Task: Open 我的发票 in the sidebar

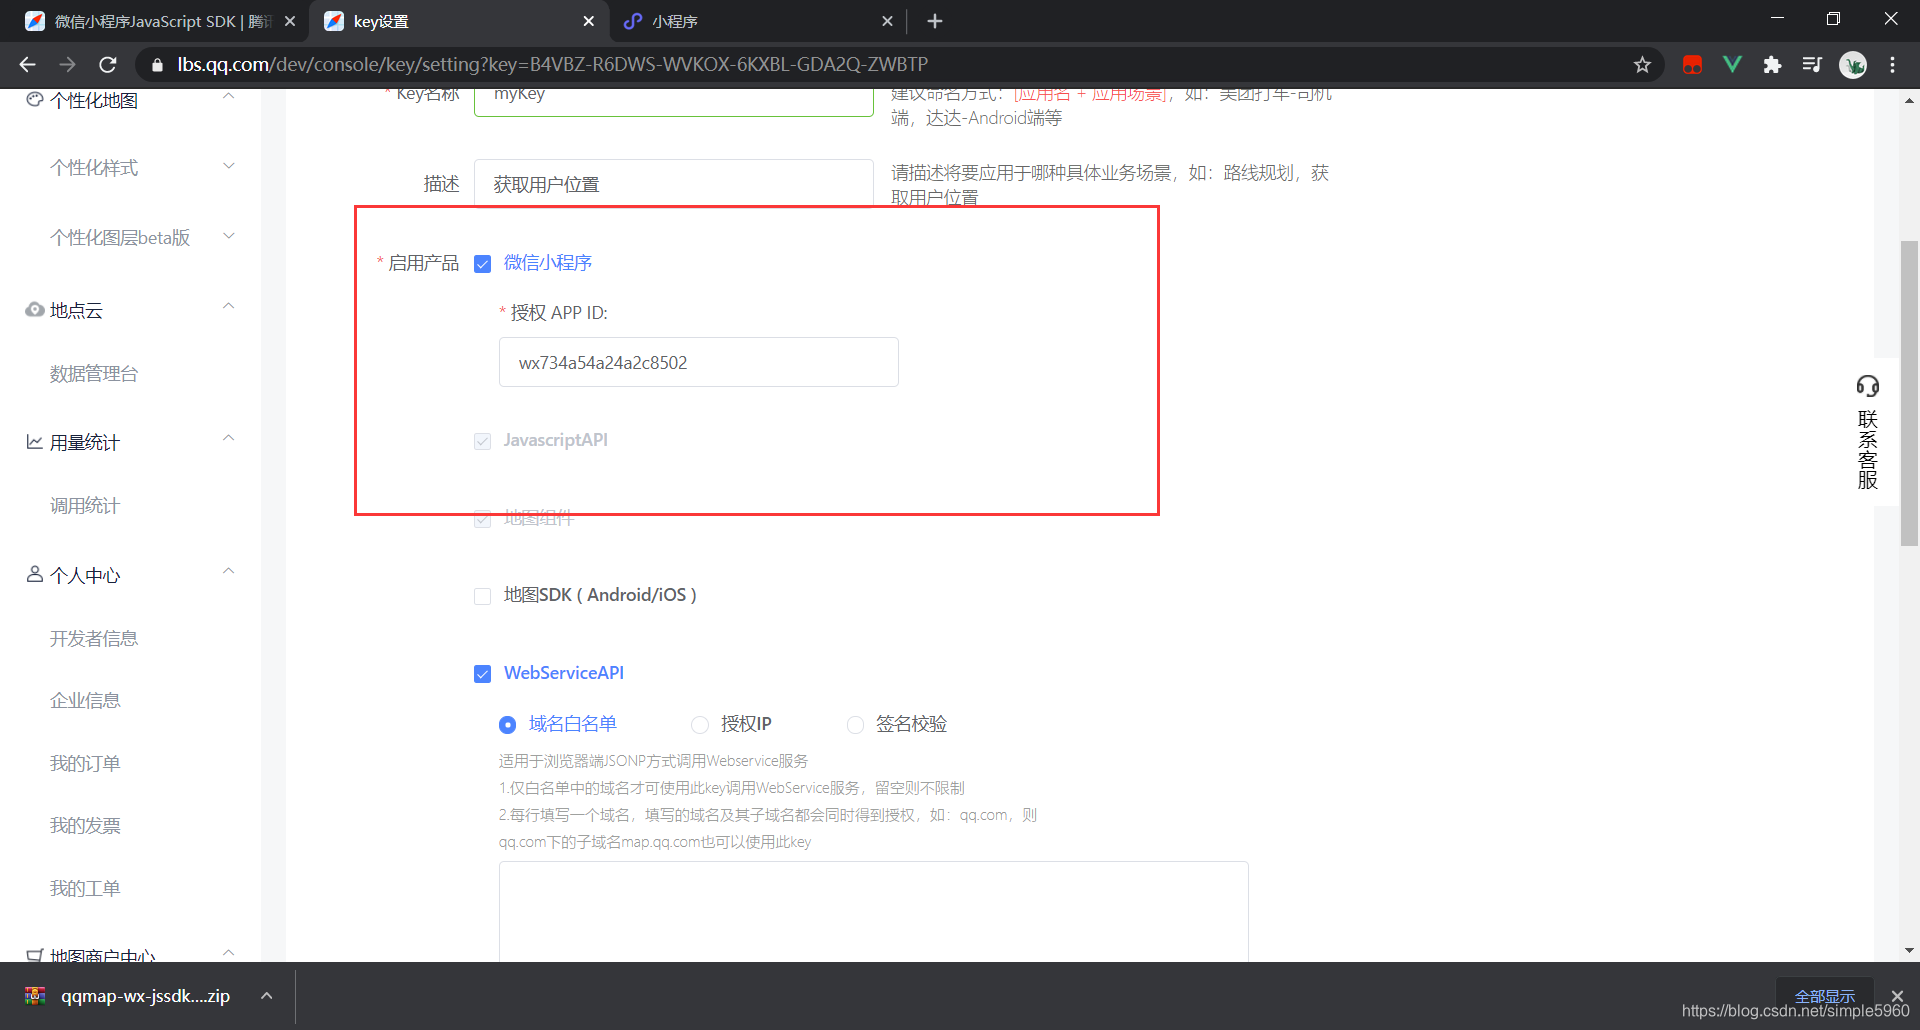Action: 85,826
